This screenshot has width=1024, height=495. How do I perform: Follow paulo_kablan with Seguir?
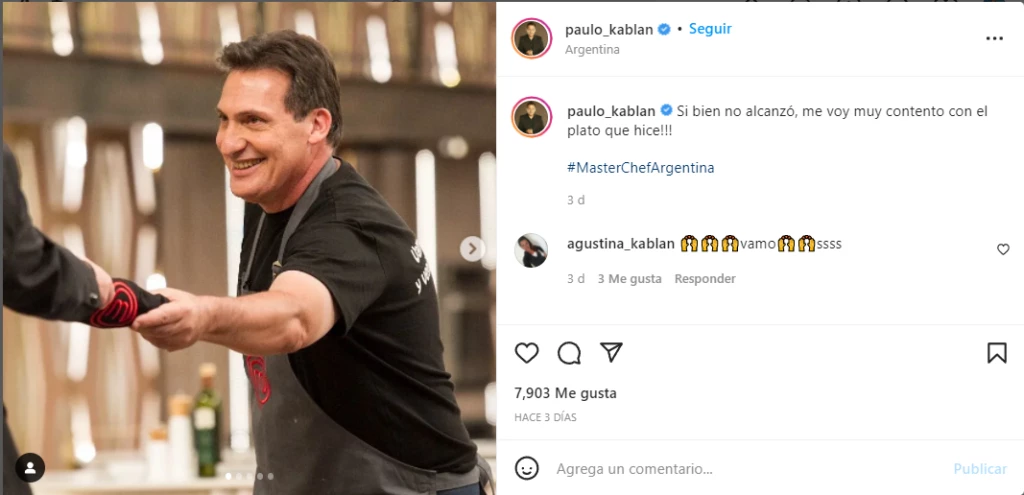click(x=711, y=29)
